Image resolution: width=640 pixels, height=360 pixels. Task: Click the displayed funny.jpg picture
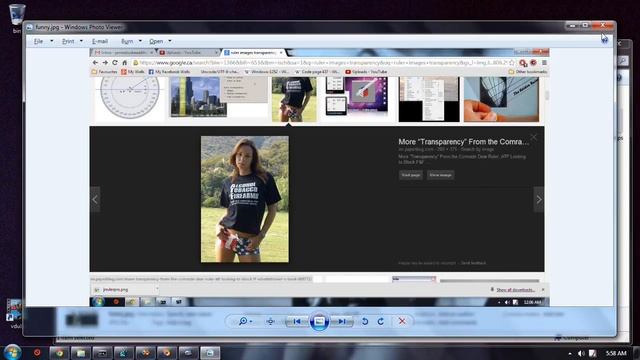(x=319, y=177)
